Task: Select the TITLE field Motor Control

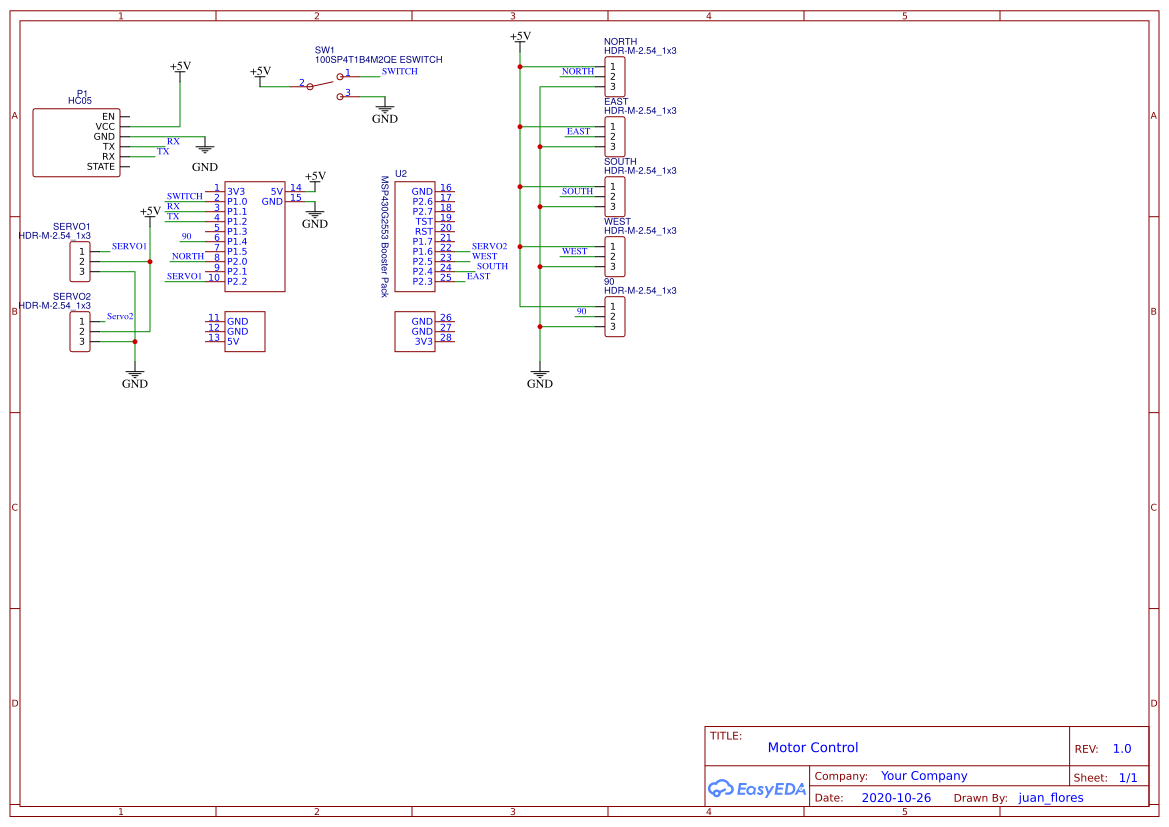Action: click(x=813, y=747)
